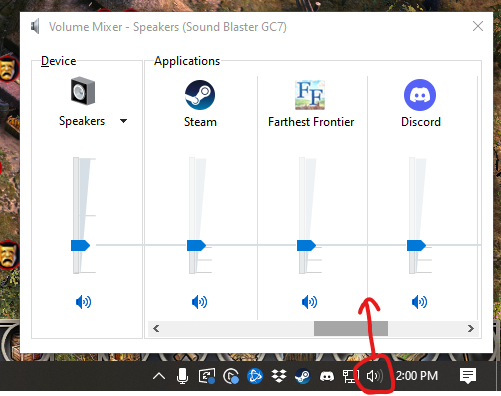Click the right arrow of horizontal scrollbar
The height and width of the screenshot is (396, 501).
coord(471,329)
